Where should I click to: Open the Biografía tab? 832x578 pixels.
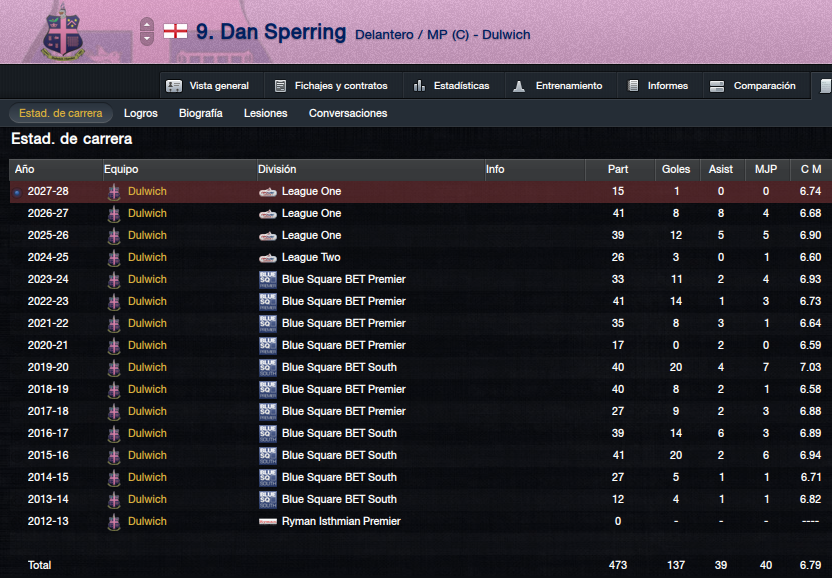[201, 113]
